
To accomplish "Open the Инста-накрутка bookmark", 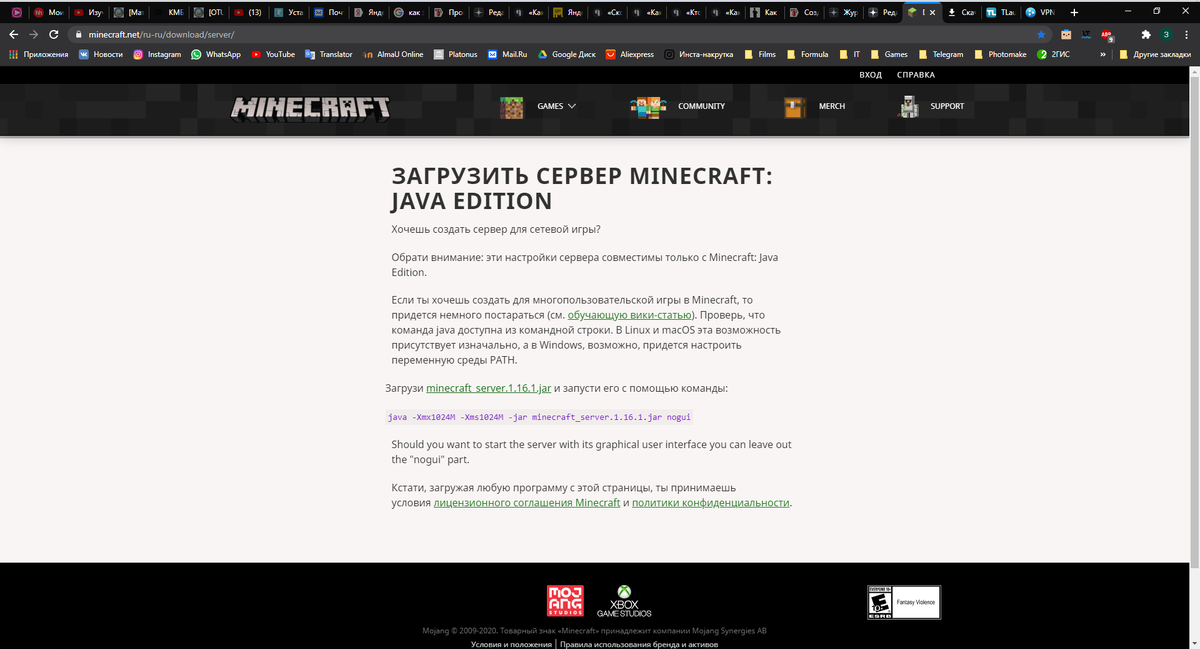I will pos(699,54).
